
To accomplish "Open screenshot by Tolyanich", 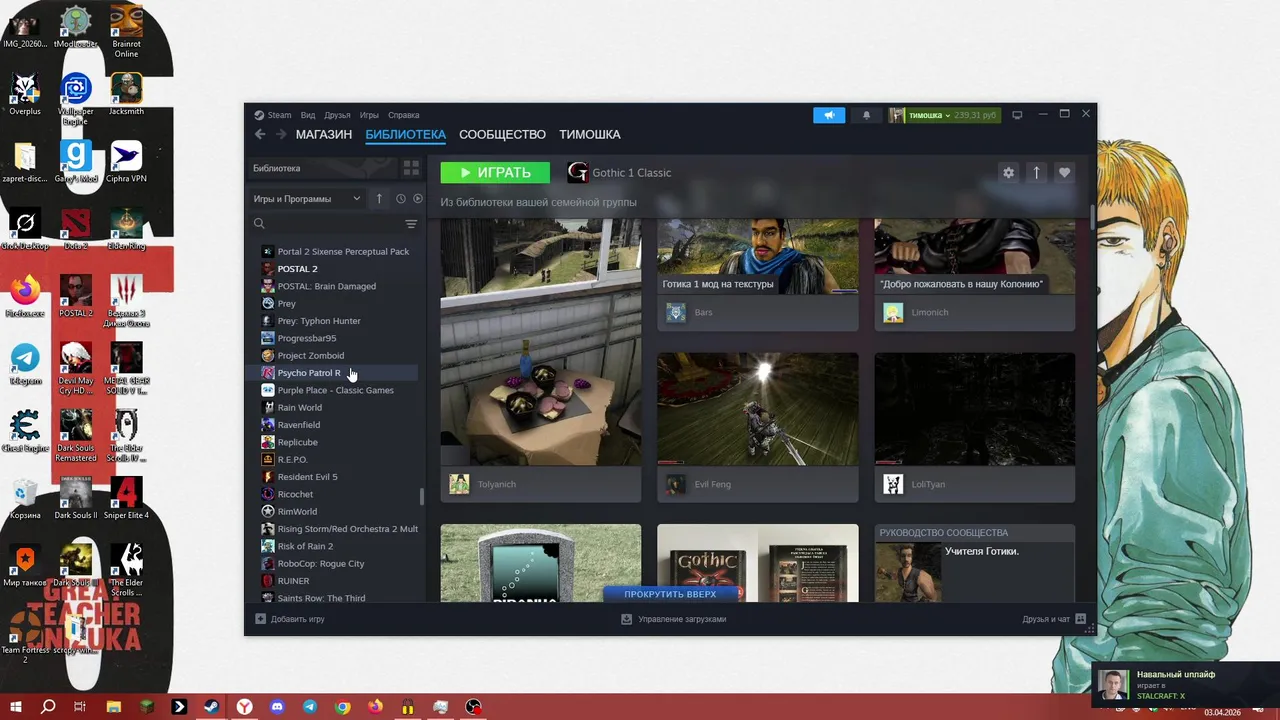I will (x=541, y=360).
